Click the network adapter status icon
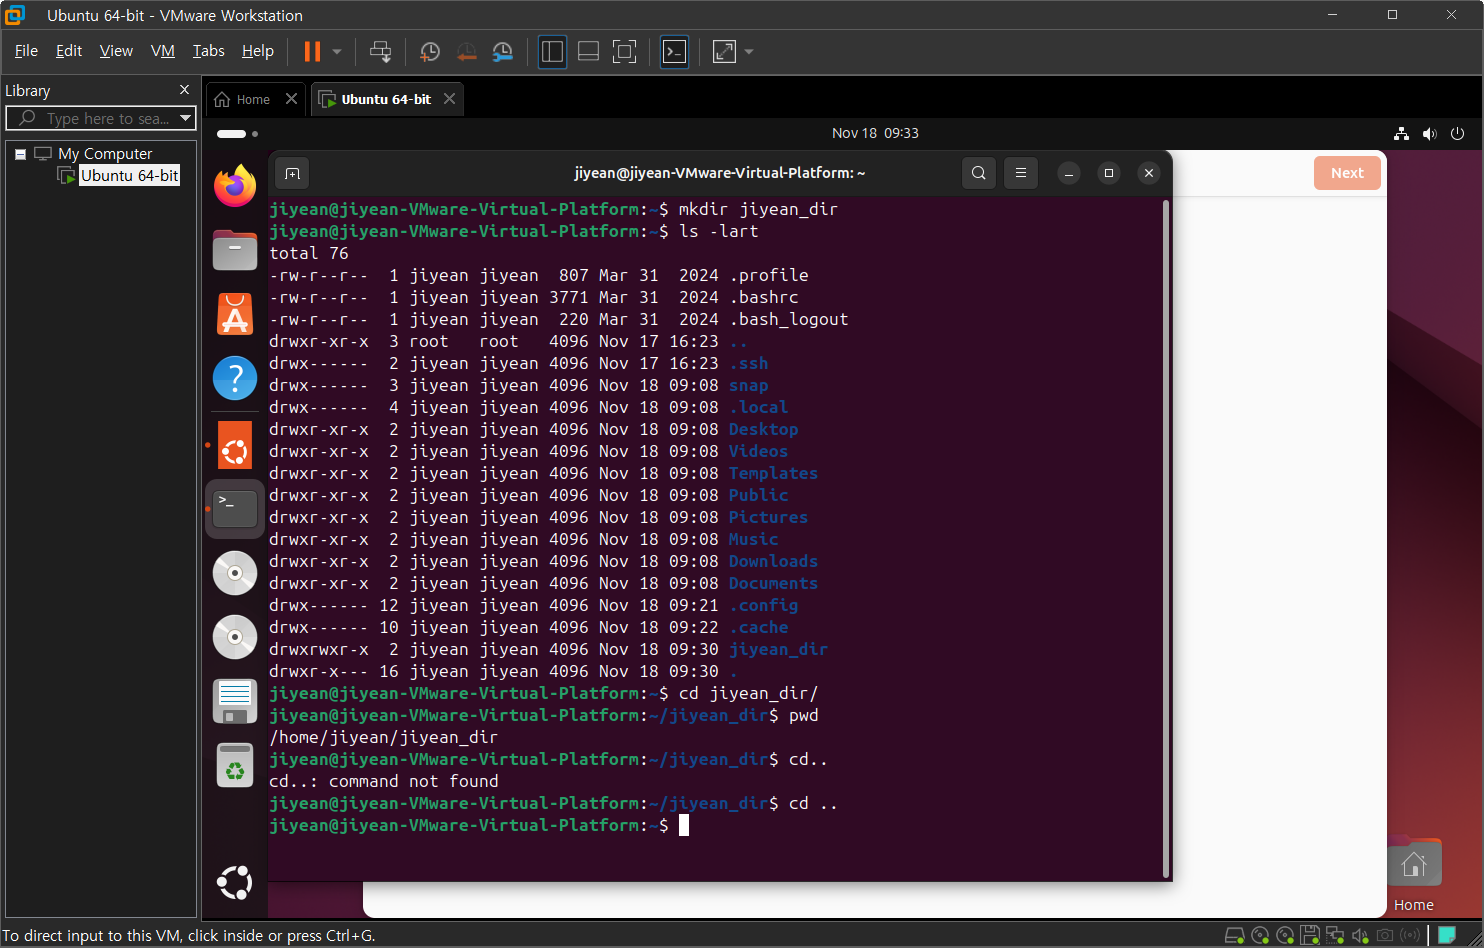This screenshot has width=1484, height=948. coord(1334,936)
